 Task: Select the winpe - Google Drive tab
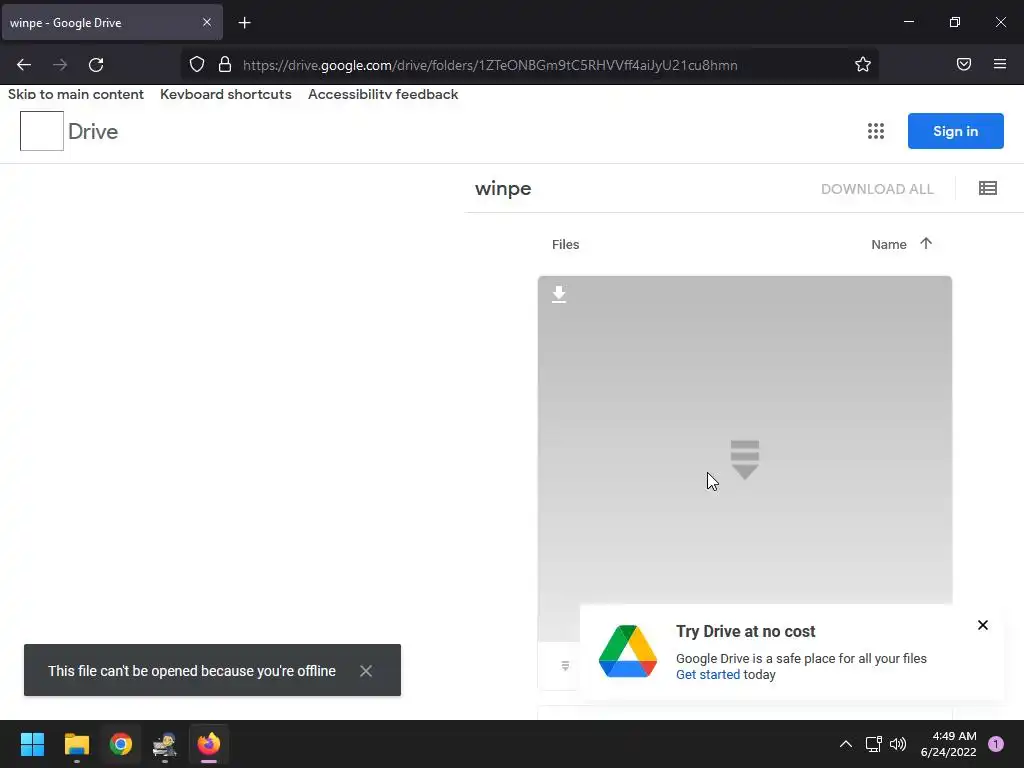coord(112,22)
